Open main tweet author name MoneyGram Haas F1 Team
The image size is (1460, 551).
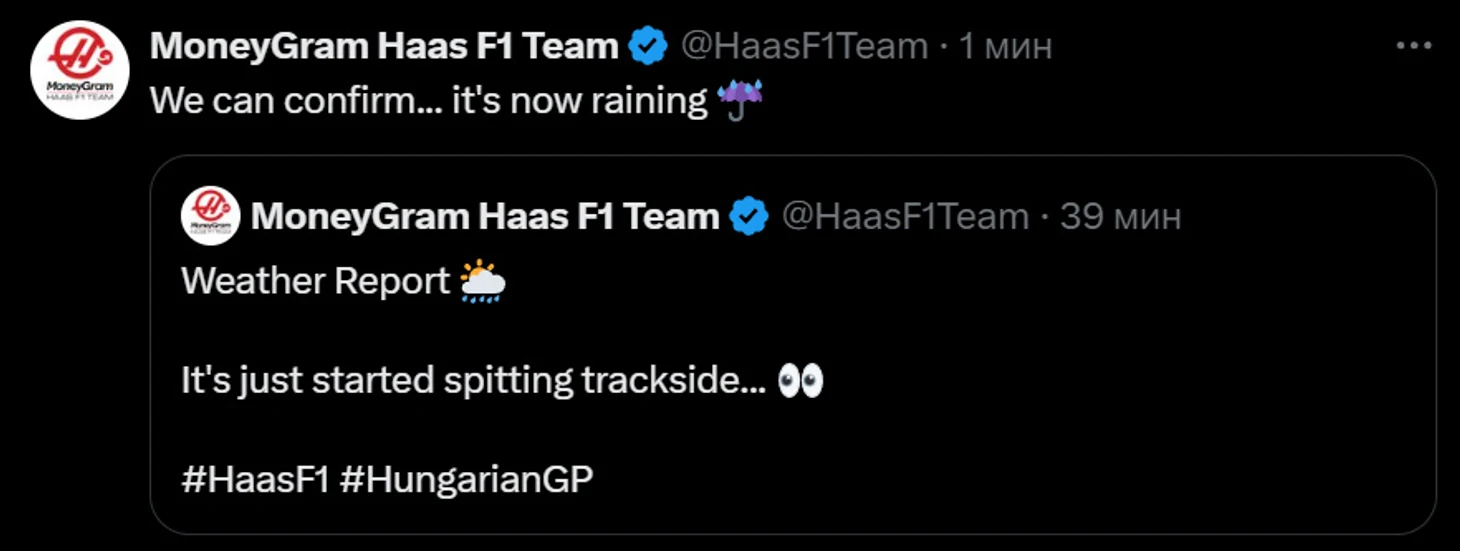coord(384,46)
